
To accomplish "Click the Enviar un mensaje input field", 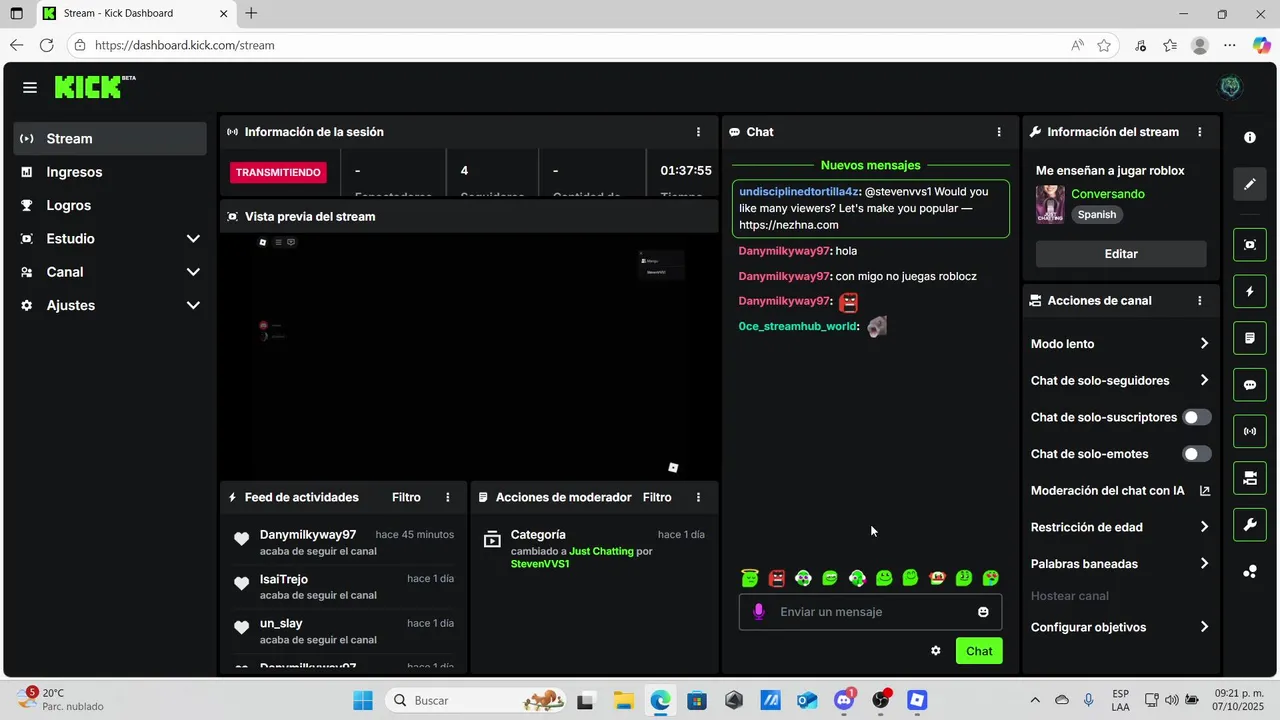I will click(871, 612).
